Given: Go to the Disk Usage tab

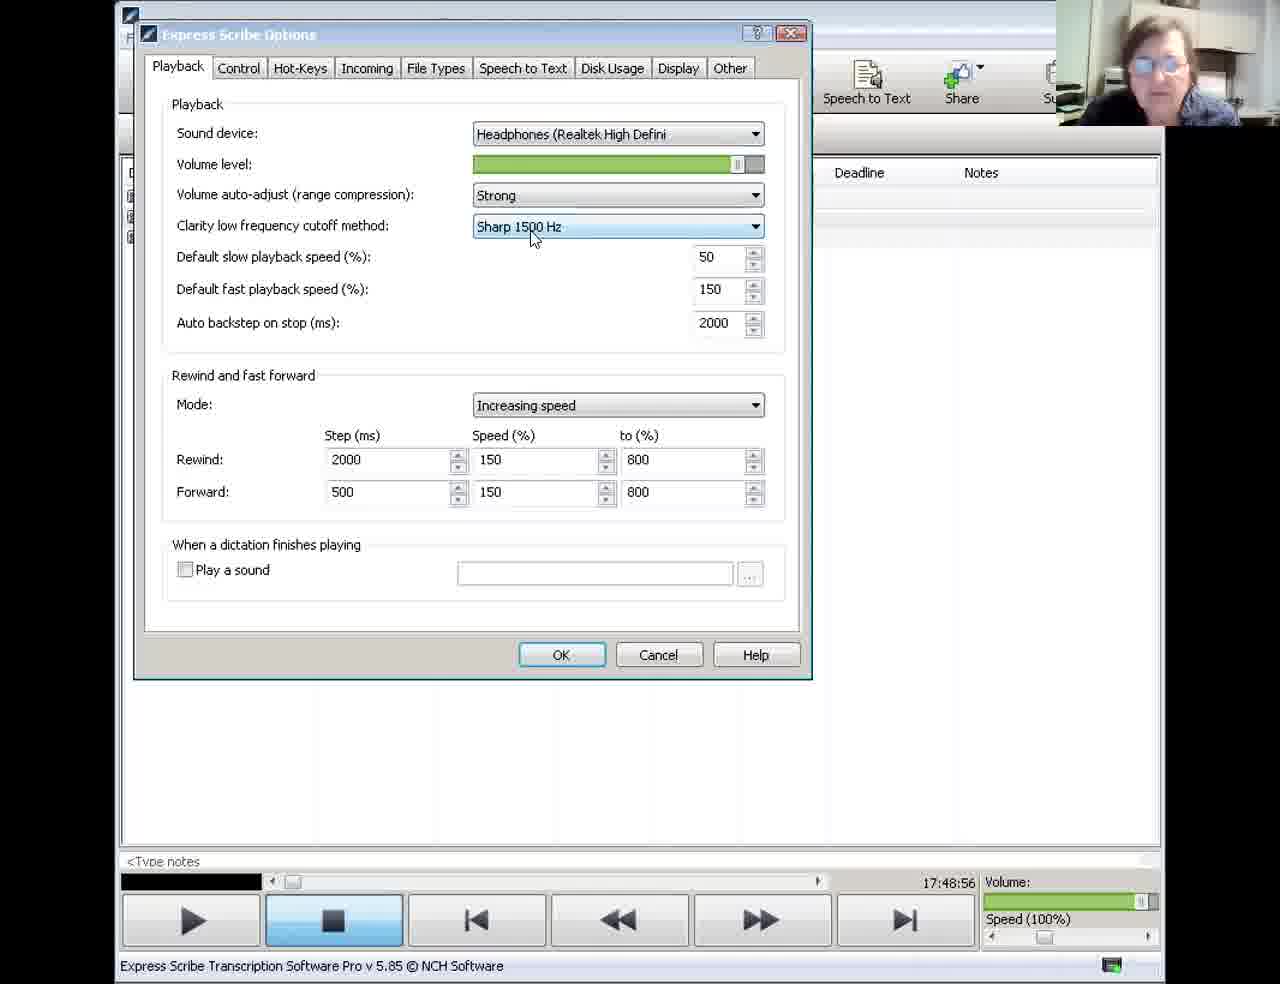Looking at the screenshot, I should [x=612, y=68].
